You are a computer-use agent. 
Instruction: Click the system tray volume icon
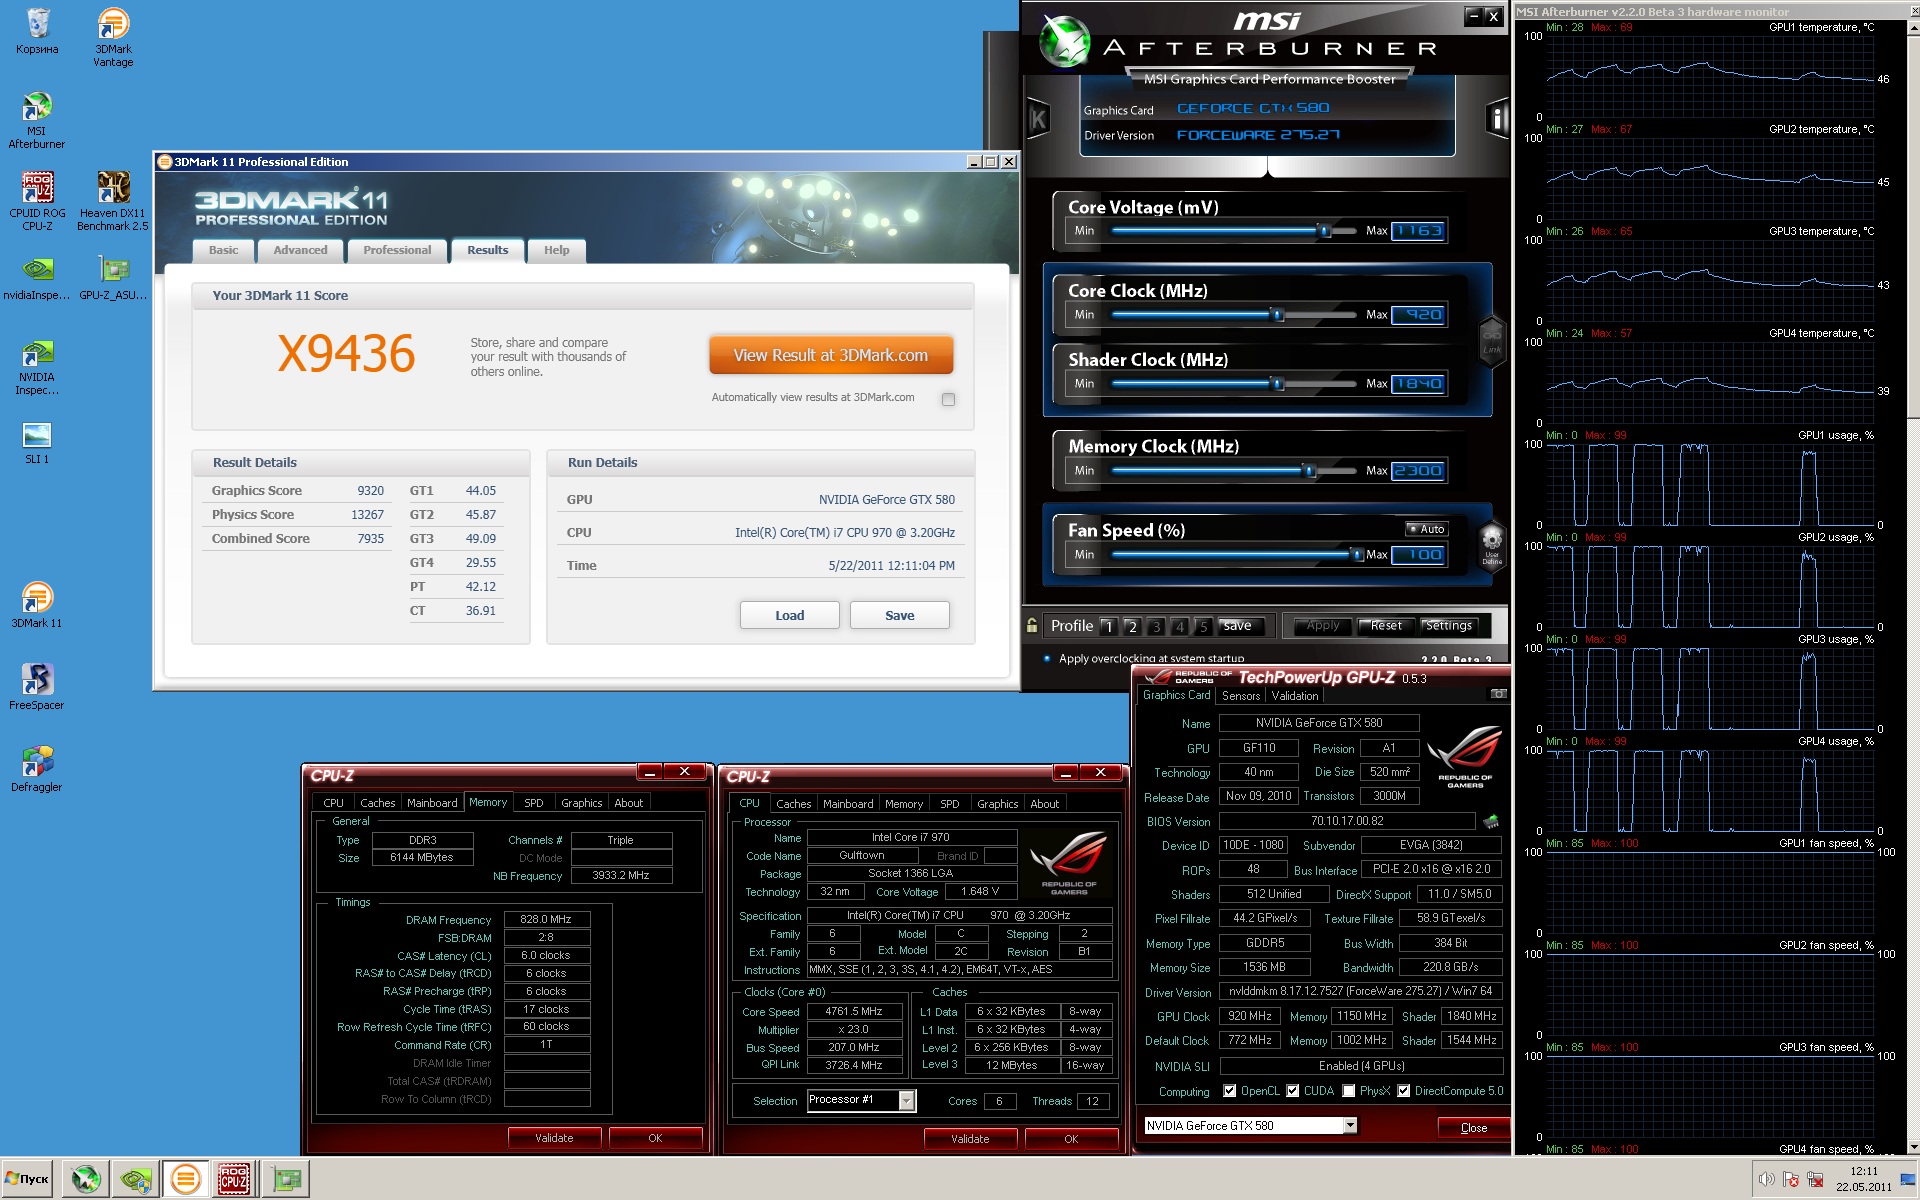(x=1767, y=1180)
